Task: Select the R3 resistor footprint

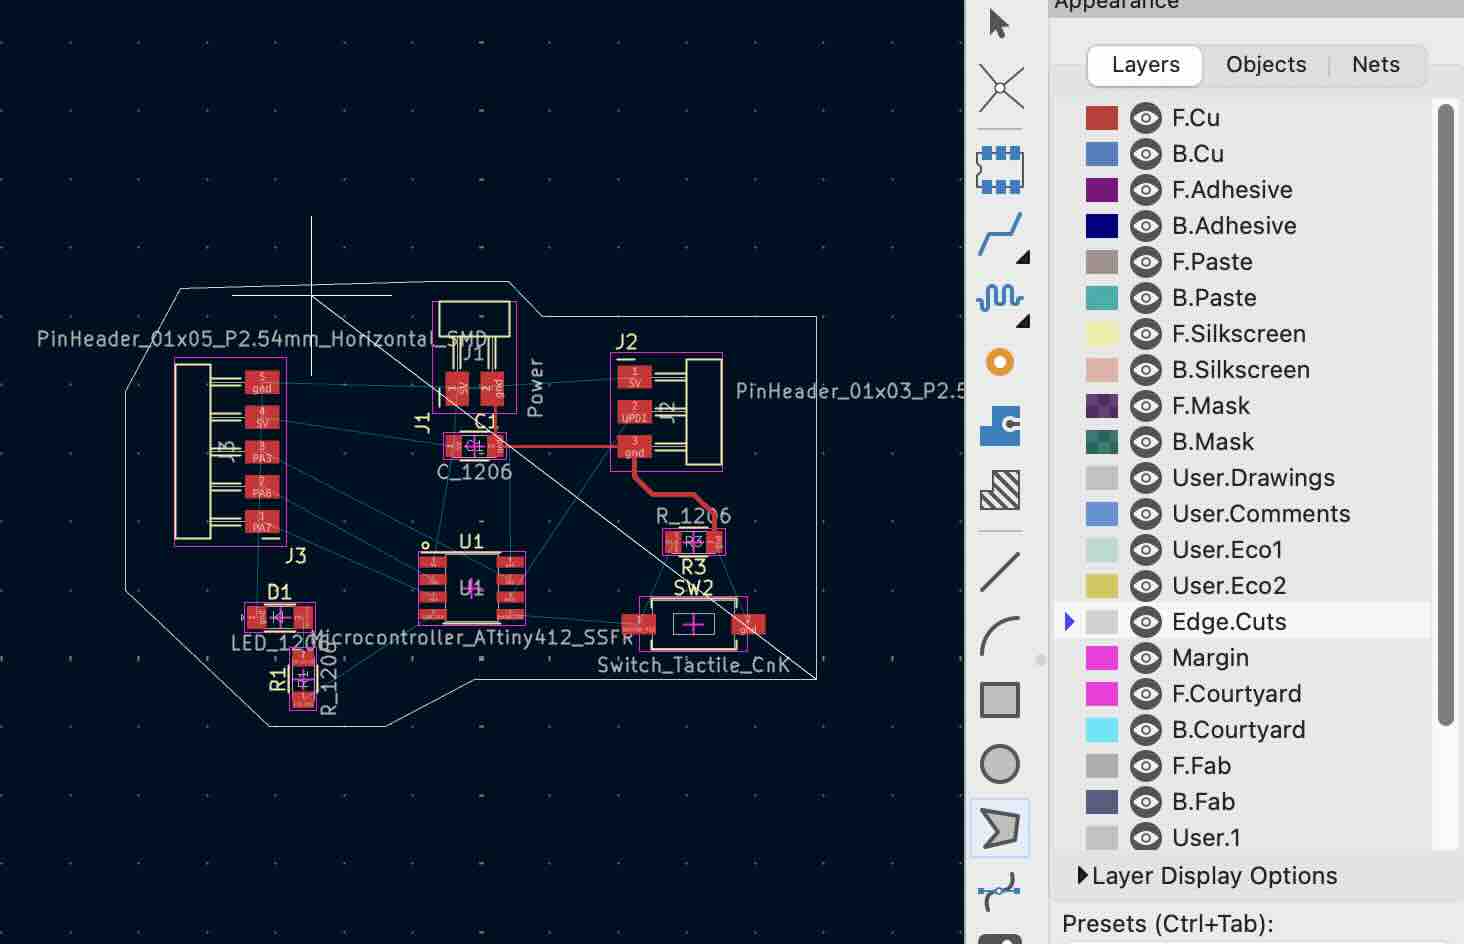Action: coord(693,542)
